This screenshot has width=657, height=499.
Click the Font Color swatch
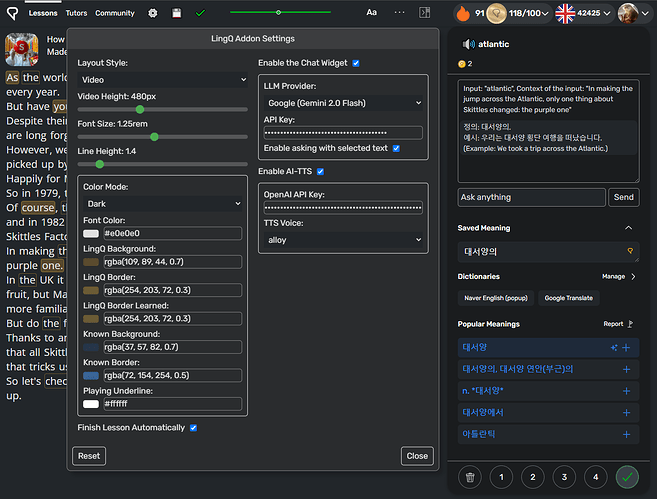[91, 233]
